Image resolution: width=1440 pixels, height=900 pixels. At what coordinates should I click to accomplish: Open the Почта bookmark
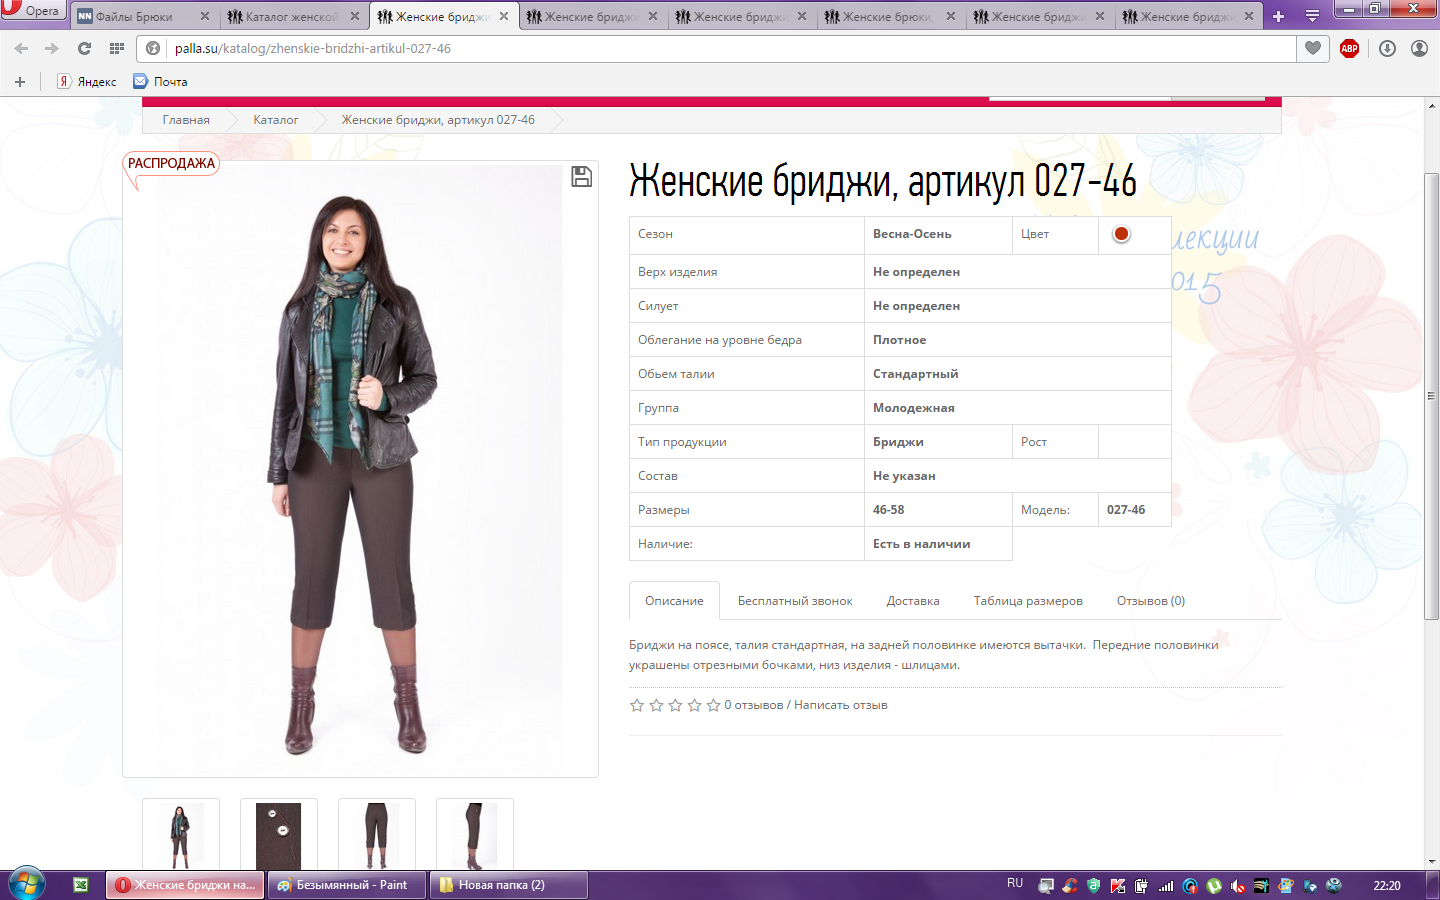[x=160, y=82]
